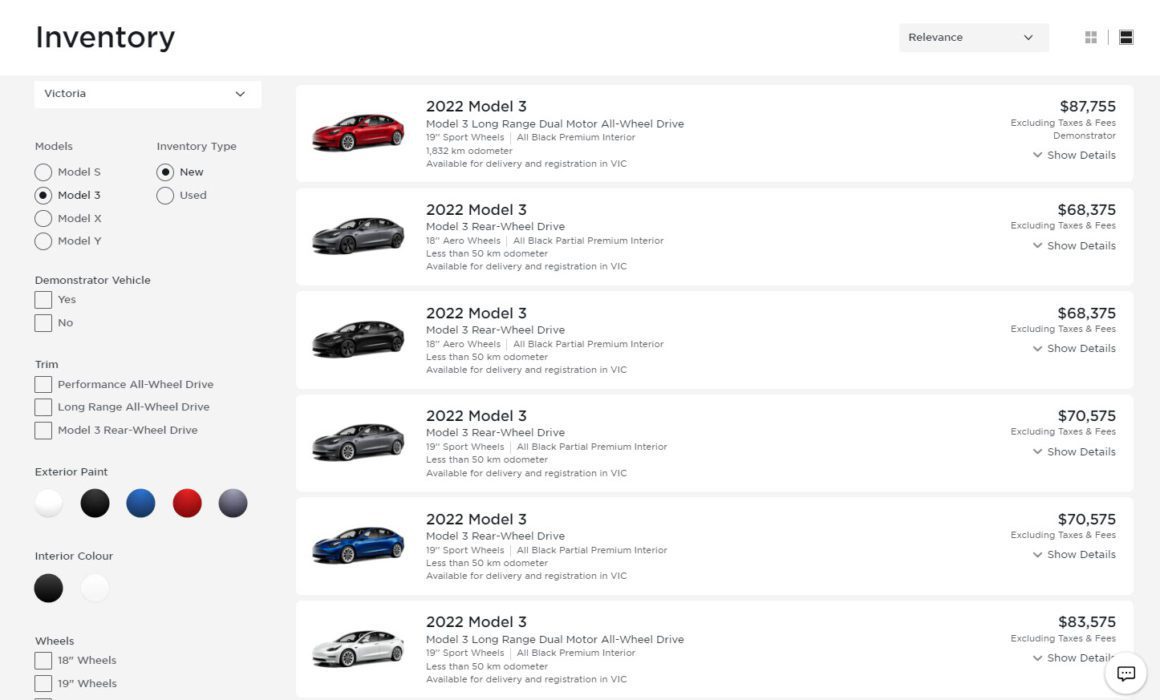This screenshot has width=1160, height=700.
Task: Expand Show Details for the $87,755 car
Action: [1074, 155]
